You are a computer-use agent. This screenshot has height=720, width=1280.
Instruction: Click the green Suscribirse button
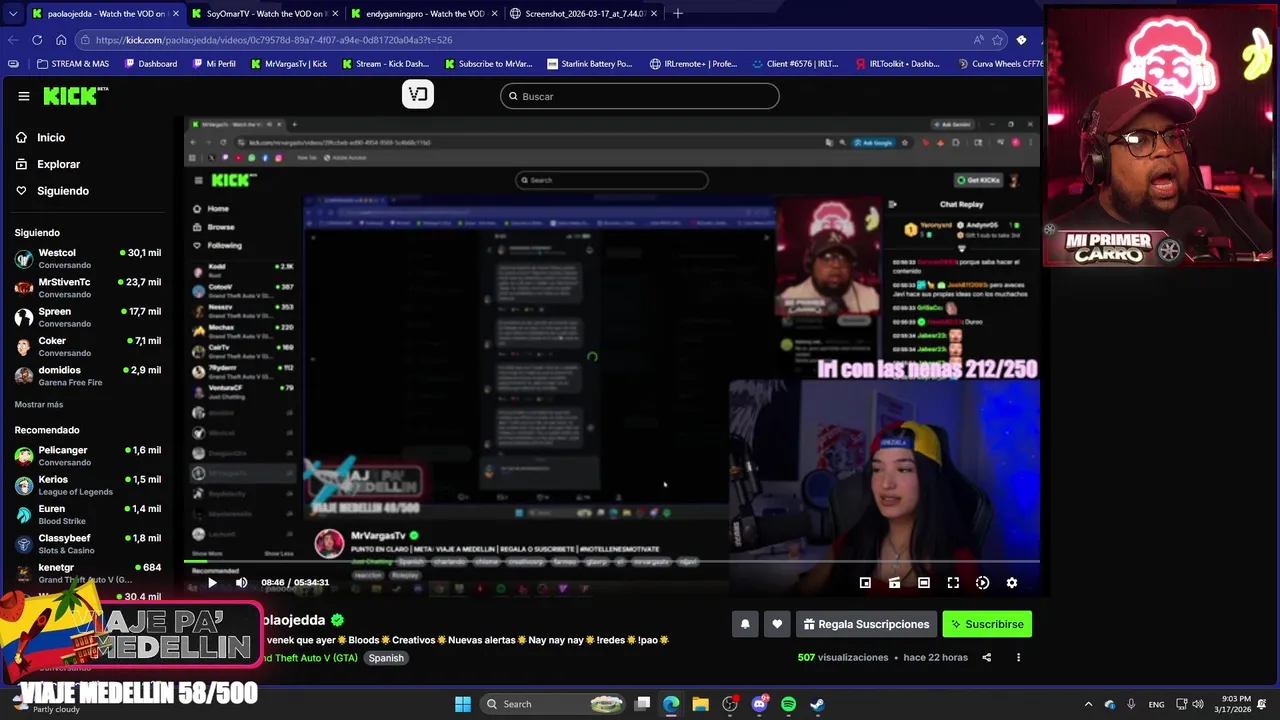tap(987, 624)
